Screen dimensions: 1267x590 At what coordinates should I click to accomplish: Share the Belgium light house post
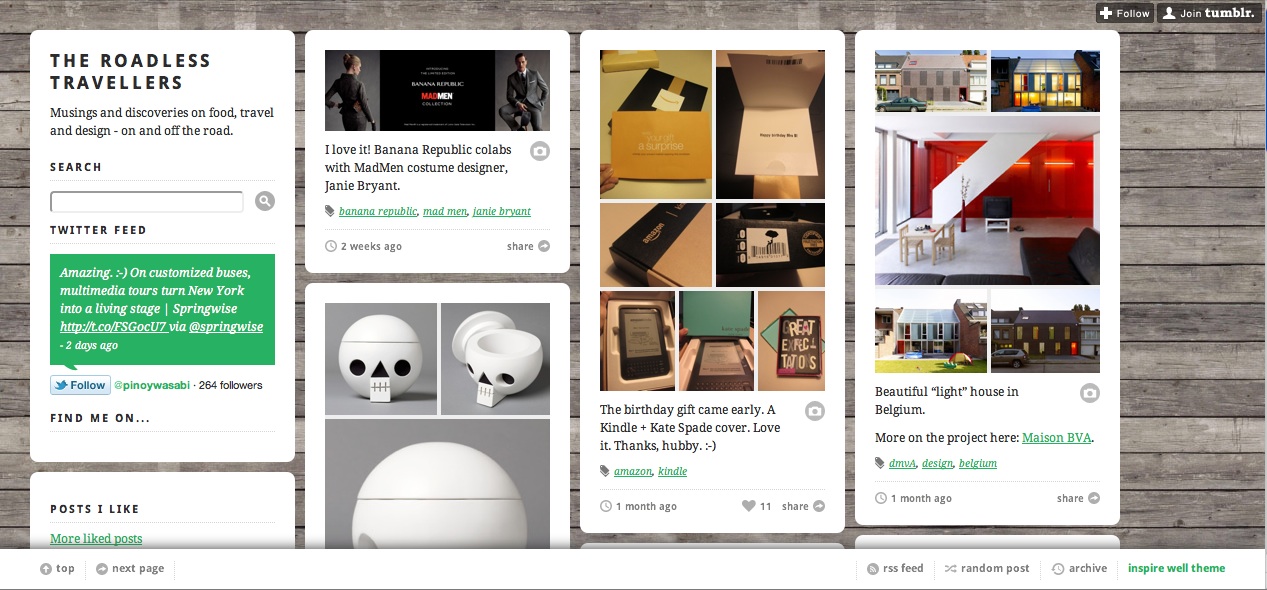pos(1078,498)
